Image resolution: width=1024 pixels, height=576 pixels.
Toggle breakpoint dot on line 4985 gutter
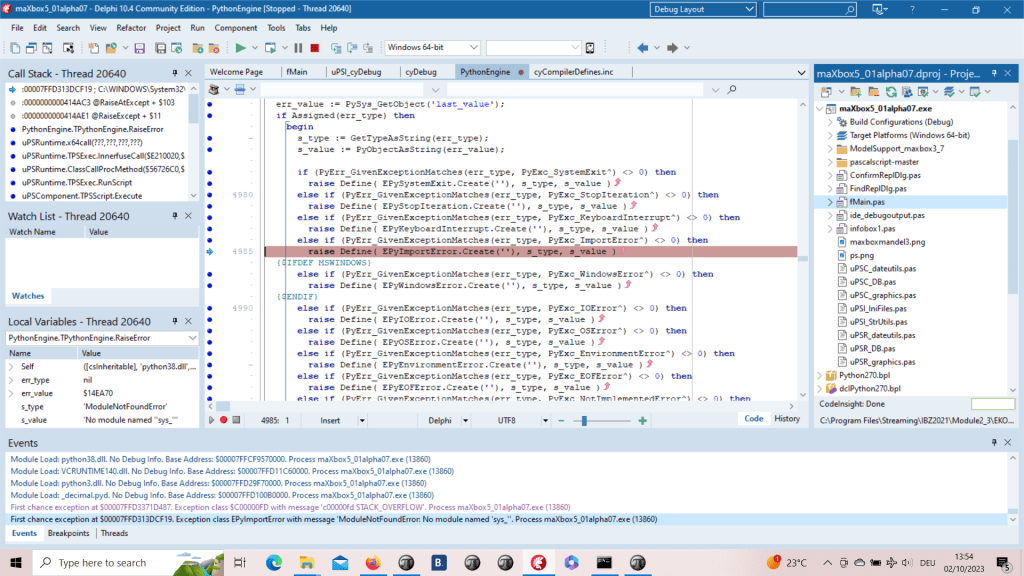coord(209,252)
